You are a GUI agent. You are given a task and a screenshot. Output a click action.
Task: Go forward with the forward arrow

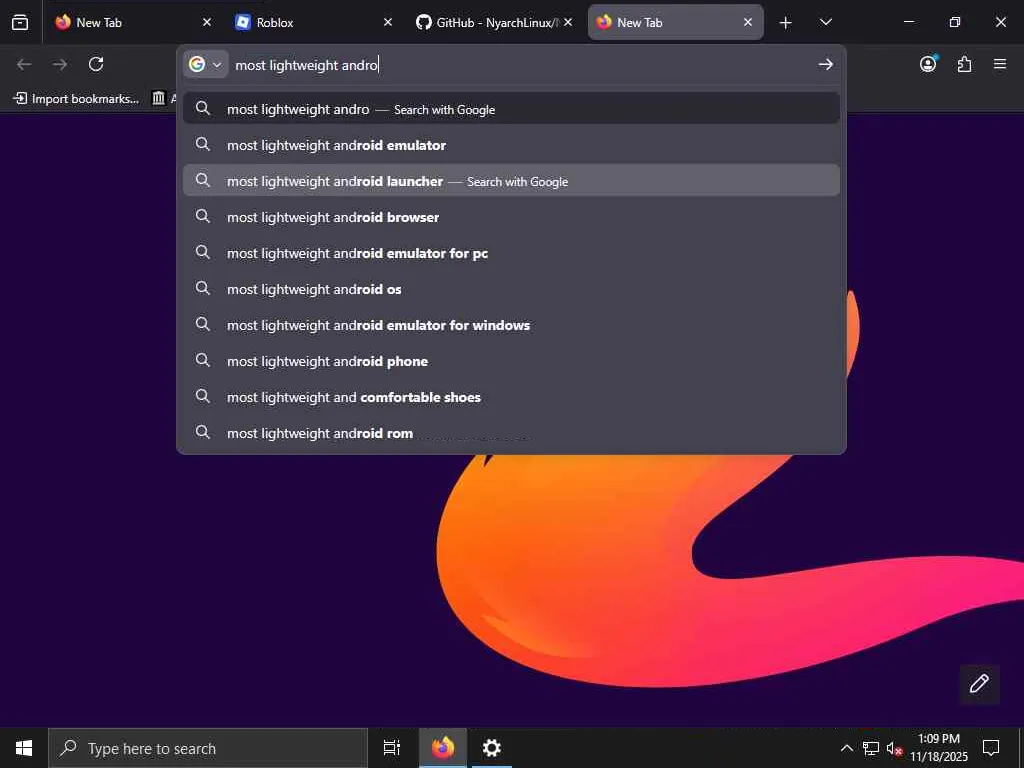click(60, 64)
